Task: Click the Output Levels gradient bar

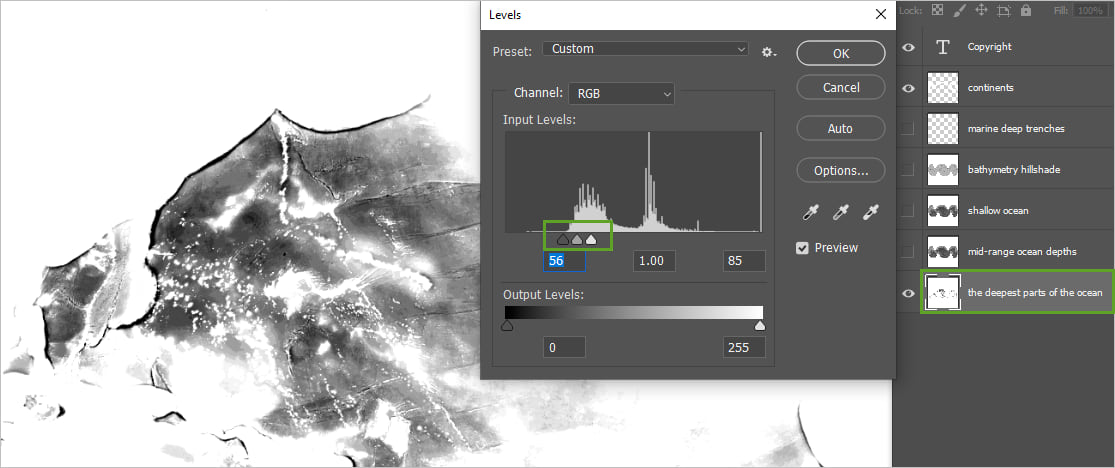Action: pyautogui.click(x=634, y=313)
